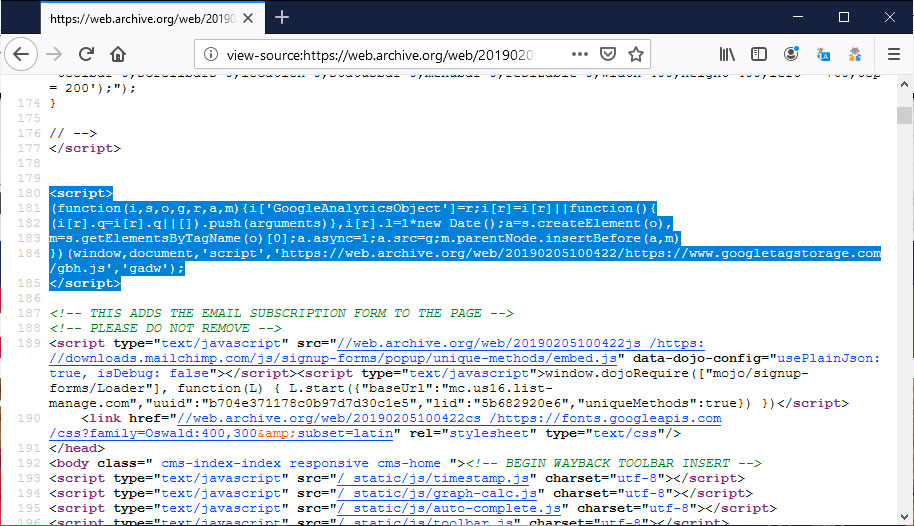Click the forward navigation arrow
The height and width of the screenshot is (526, 914).
pos(54,54)
